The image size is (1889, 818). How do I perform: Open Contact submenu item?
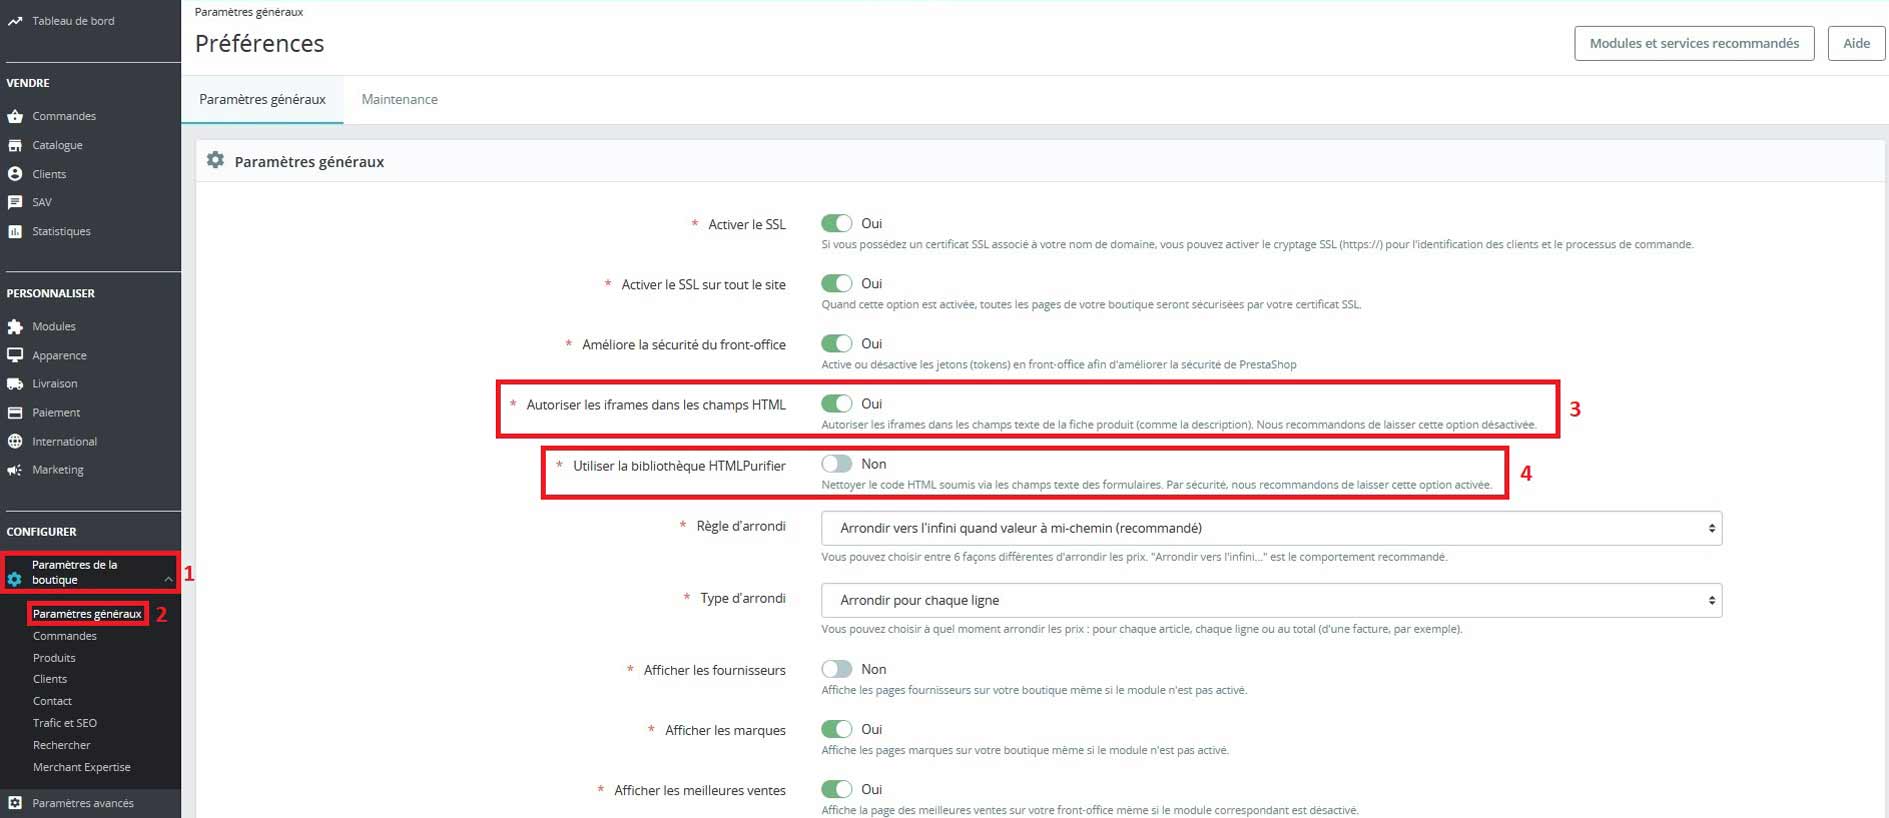(x=52, y=701)
